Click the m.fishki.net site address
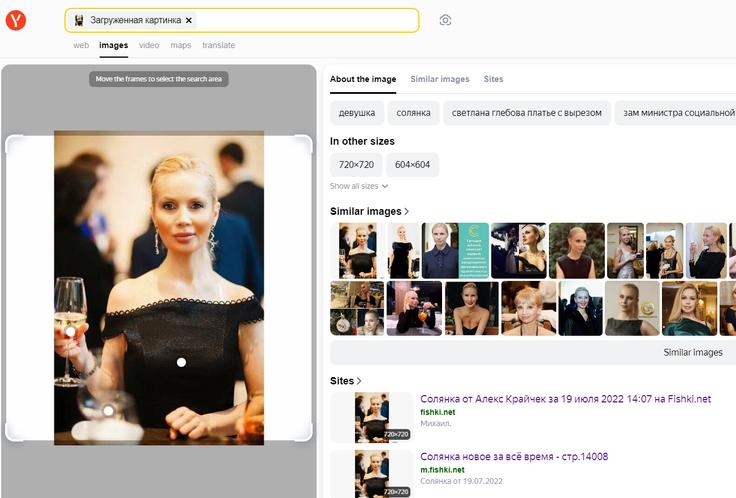 (x=442, y=470)
